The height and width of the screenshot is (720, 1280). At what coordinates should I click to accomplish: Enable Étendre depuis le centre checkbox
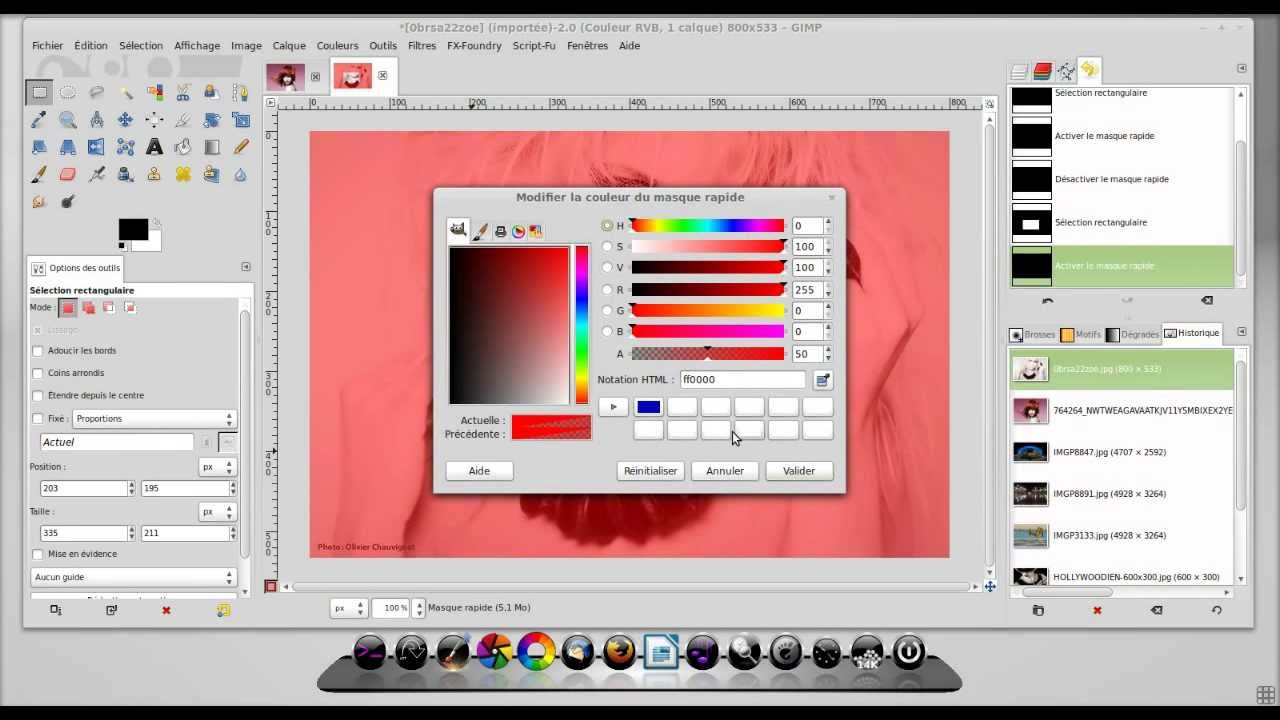pyautogui.click(x=38, y=396)
